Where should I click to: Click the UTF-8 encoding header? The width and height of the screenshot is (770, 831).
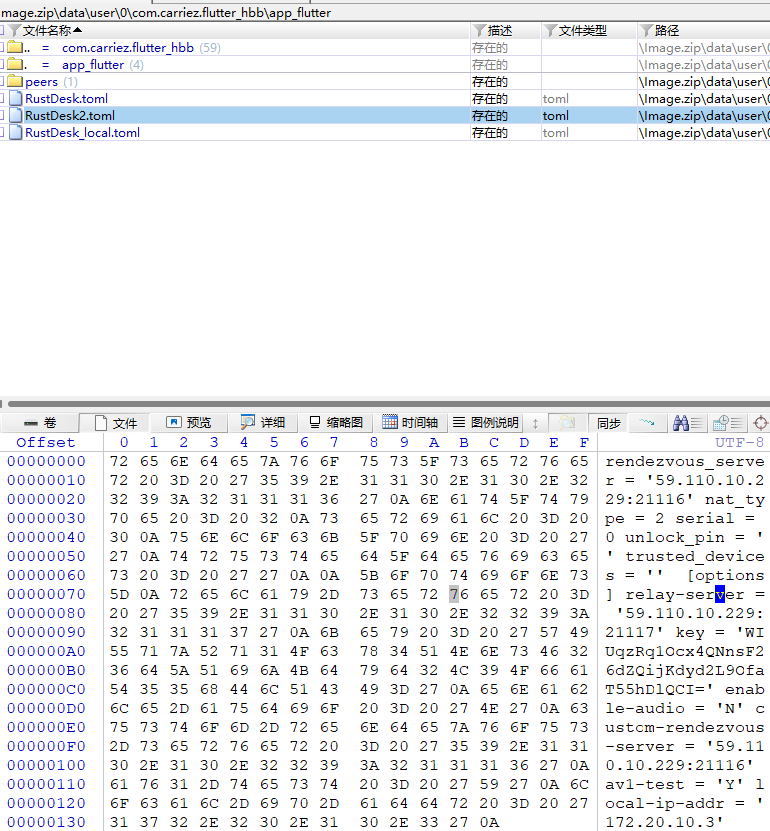(x=739, y=442)
